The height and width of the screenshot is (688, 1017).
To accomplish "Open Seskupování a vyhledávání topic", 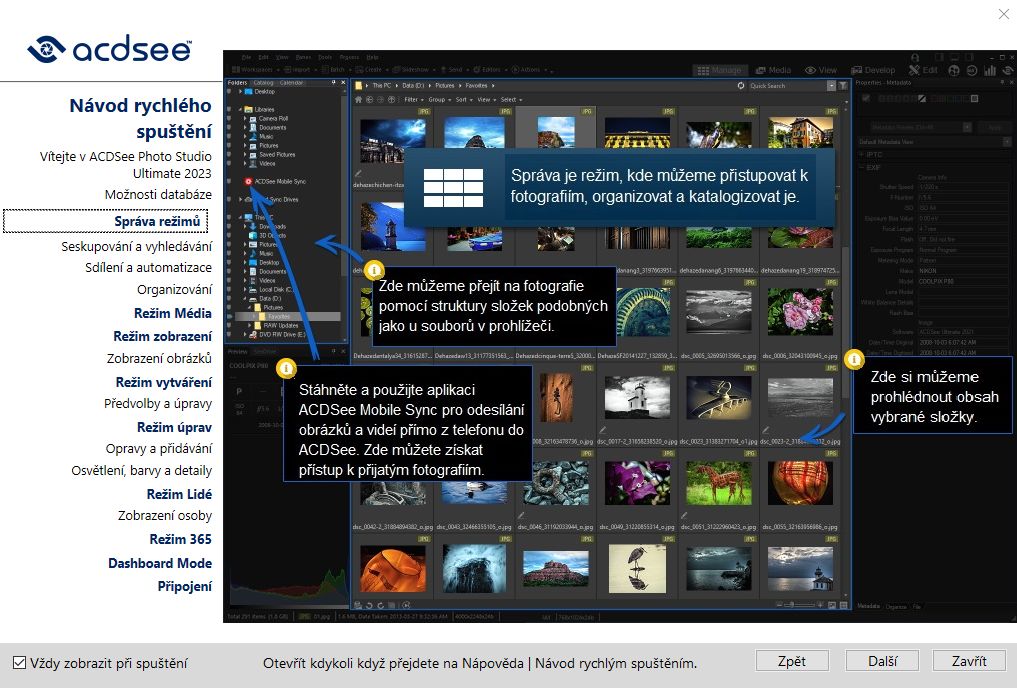I will (x=137, y=246).
